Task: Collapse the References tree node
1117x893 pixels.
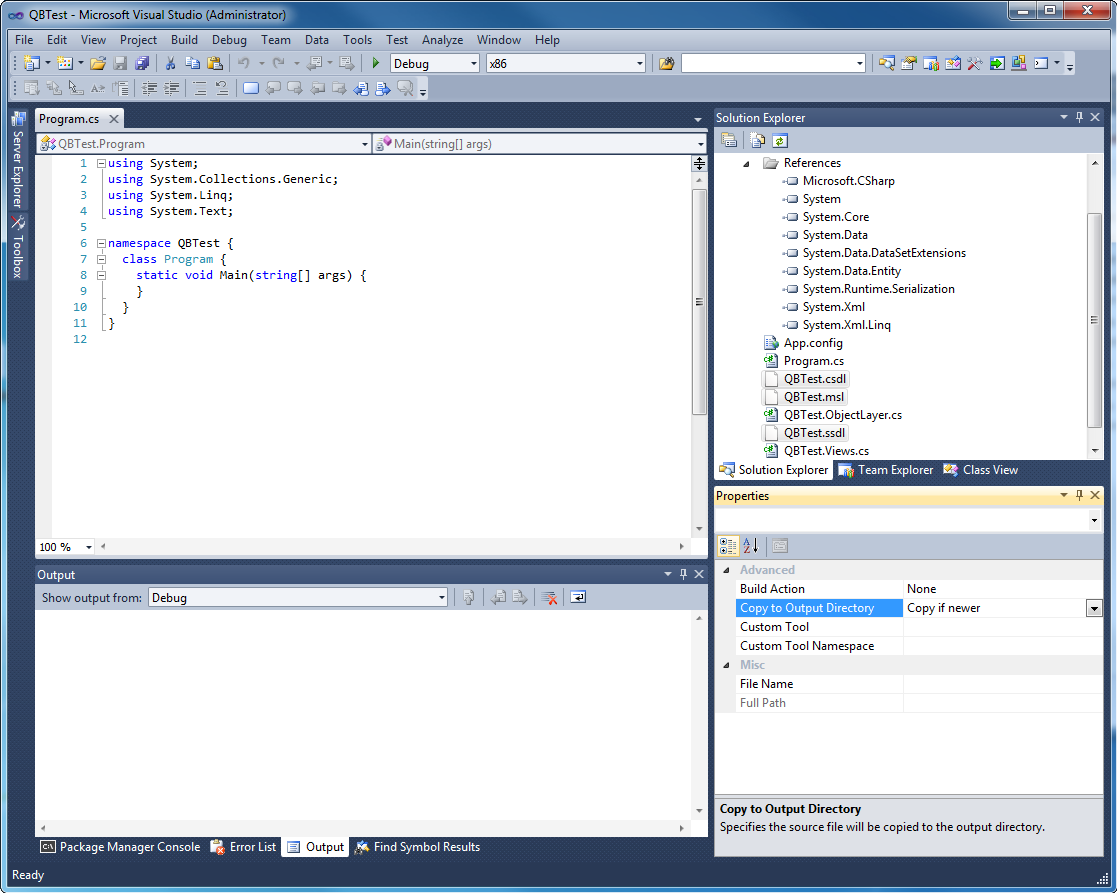Action: (x=746, y=163)
